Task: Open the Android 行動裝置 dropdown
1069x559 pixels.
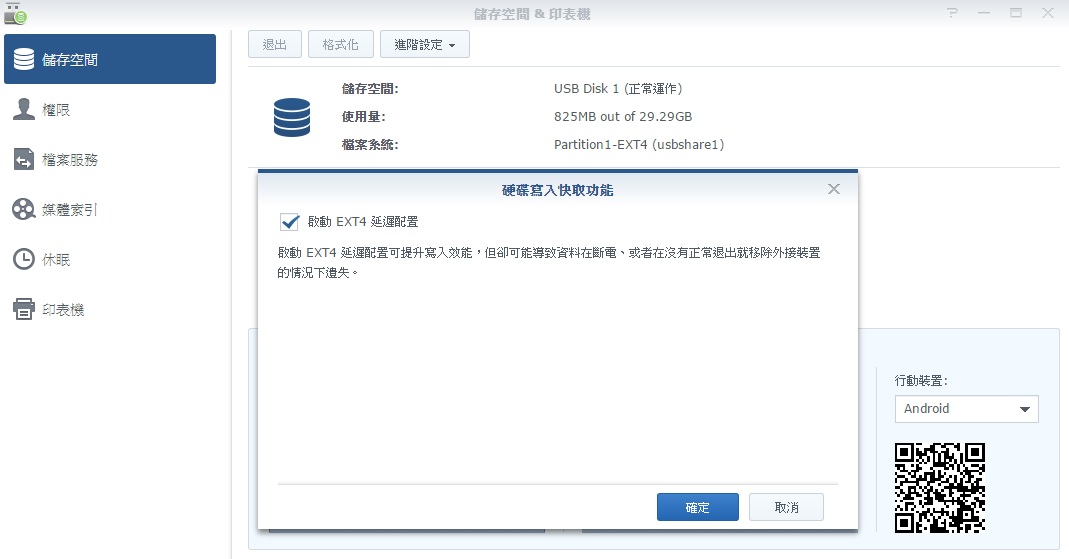Action: pos(966,409)
